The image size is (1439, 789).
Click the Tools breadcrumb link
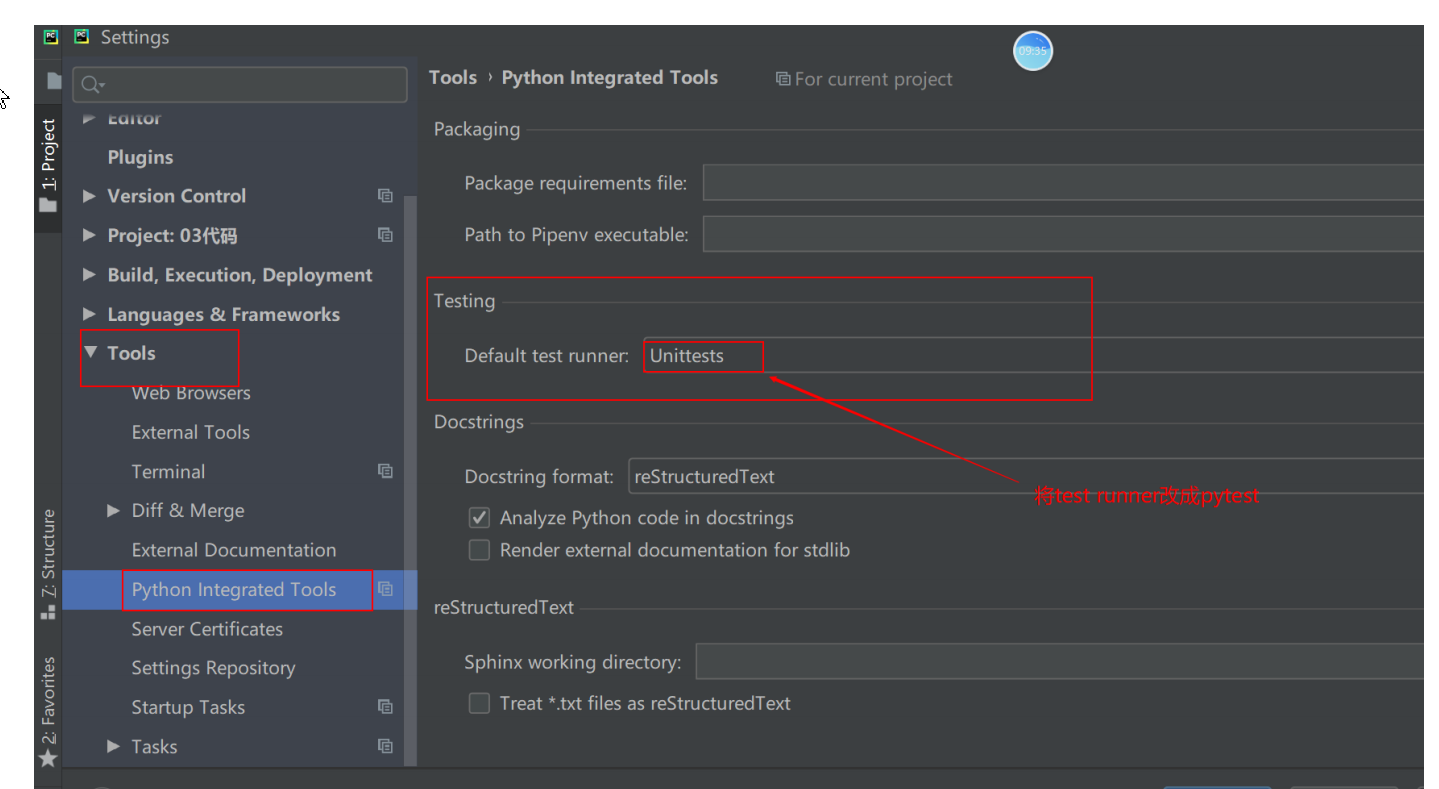pos(453,78)
